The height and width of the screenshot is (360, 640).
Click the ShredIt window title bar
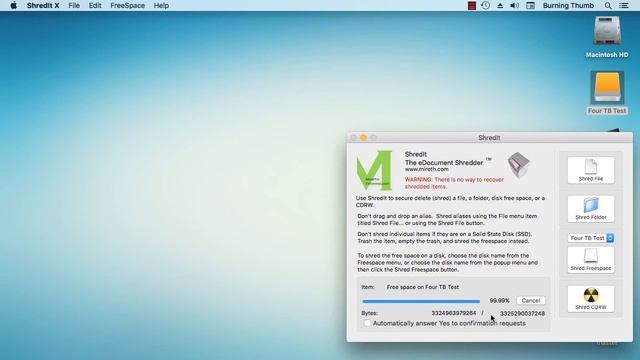pyautogui.click(x=489, y=138)
